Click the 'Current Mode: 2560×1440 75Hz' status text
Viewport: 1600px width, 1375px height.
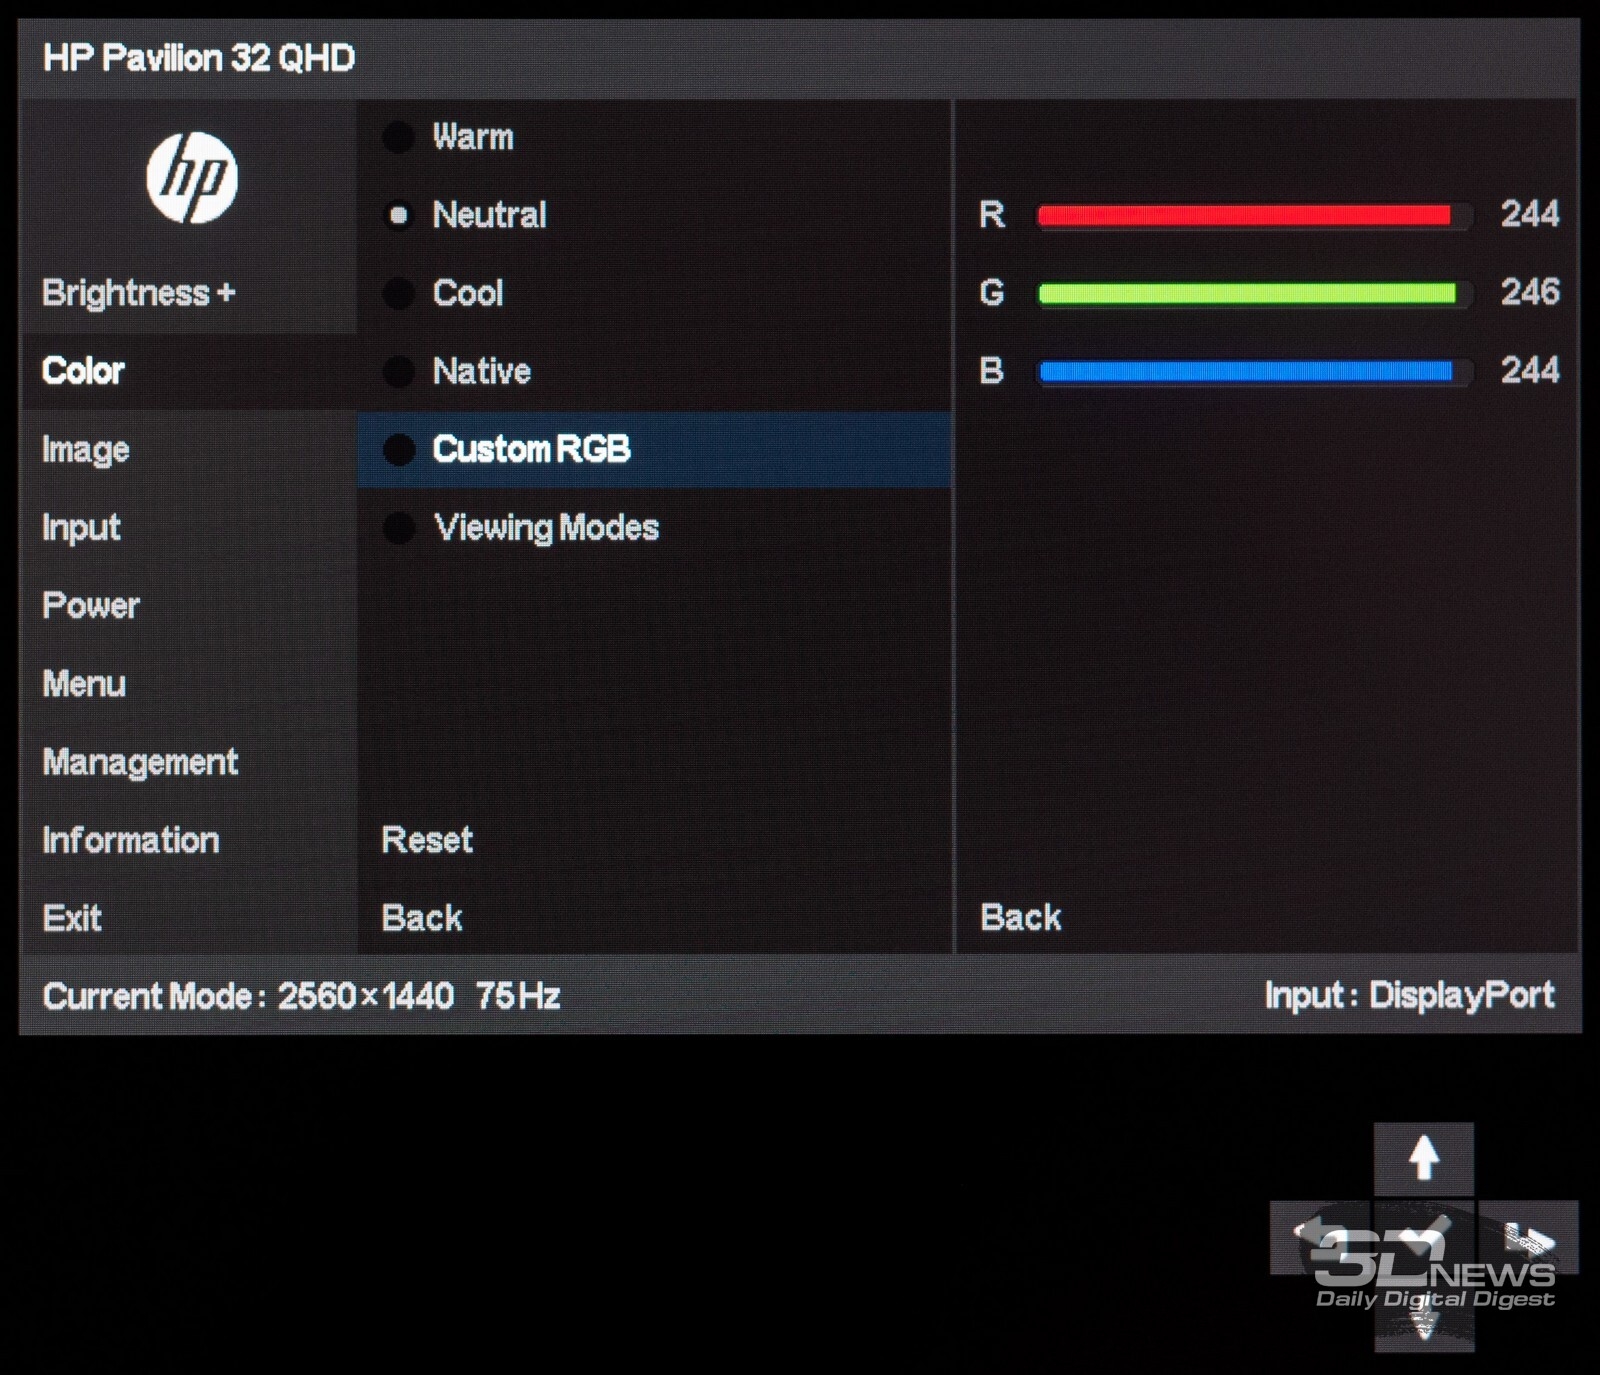(301, 996)
